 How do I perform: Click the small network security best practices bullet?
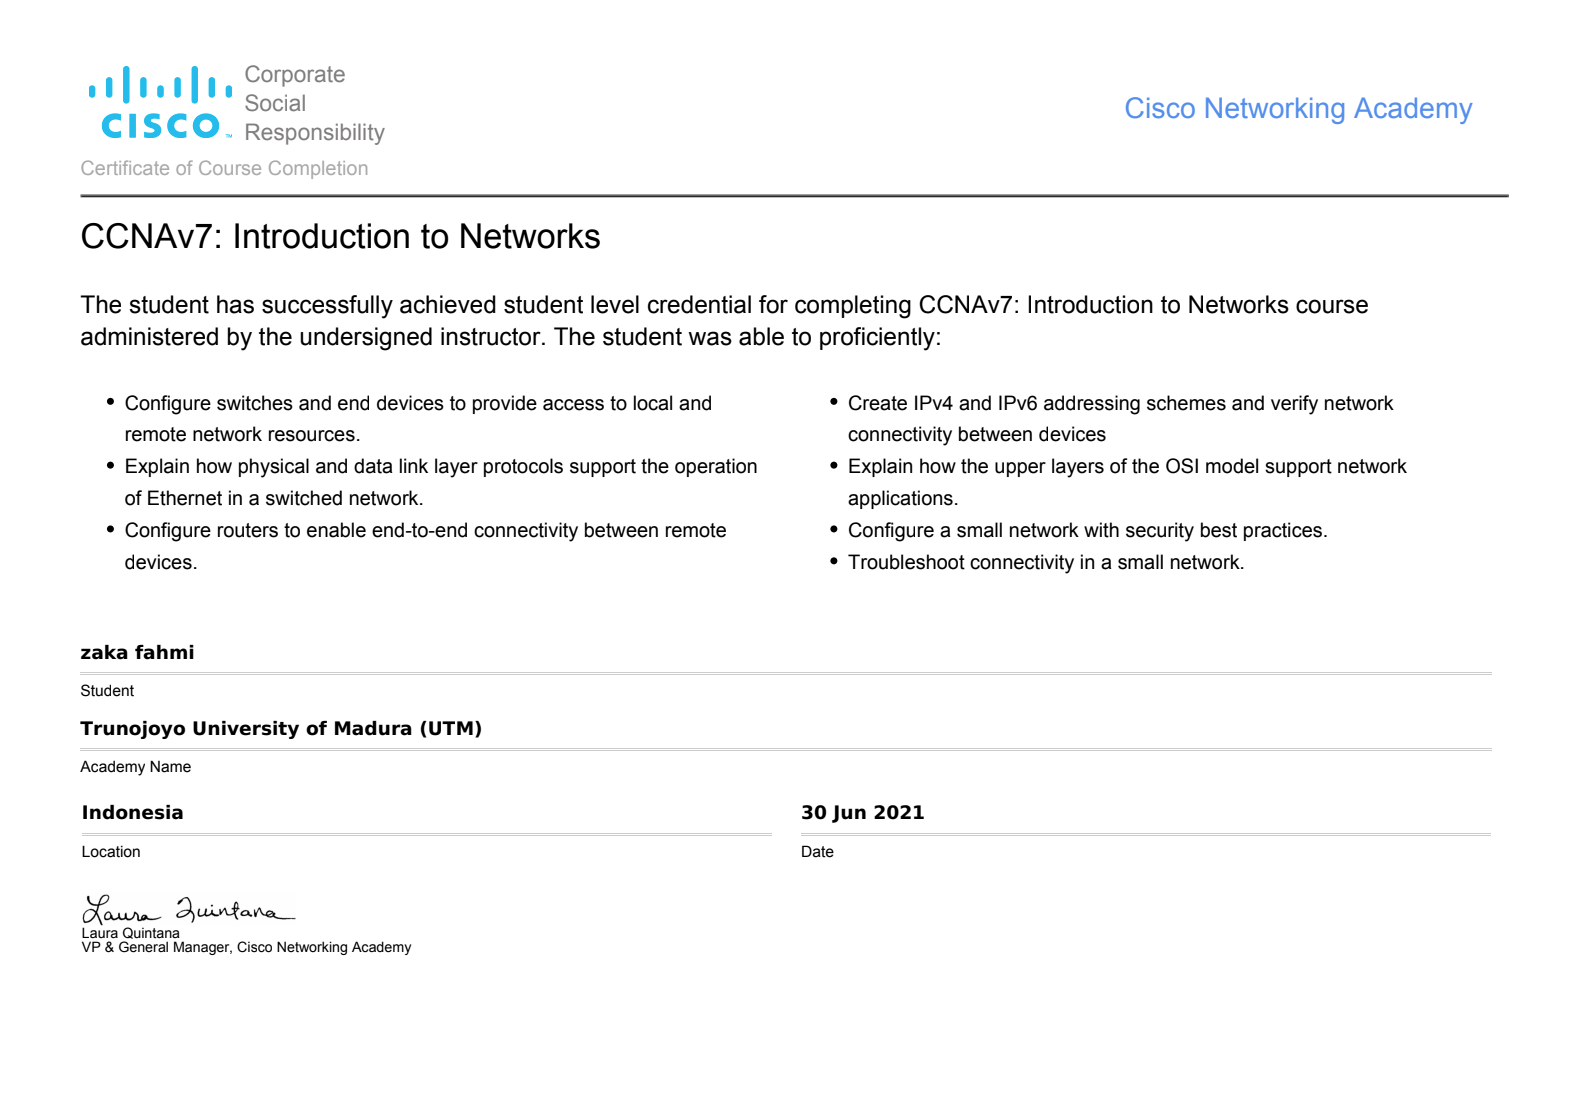point(1087,531)
